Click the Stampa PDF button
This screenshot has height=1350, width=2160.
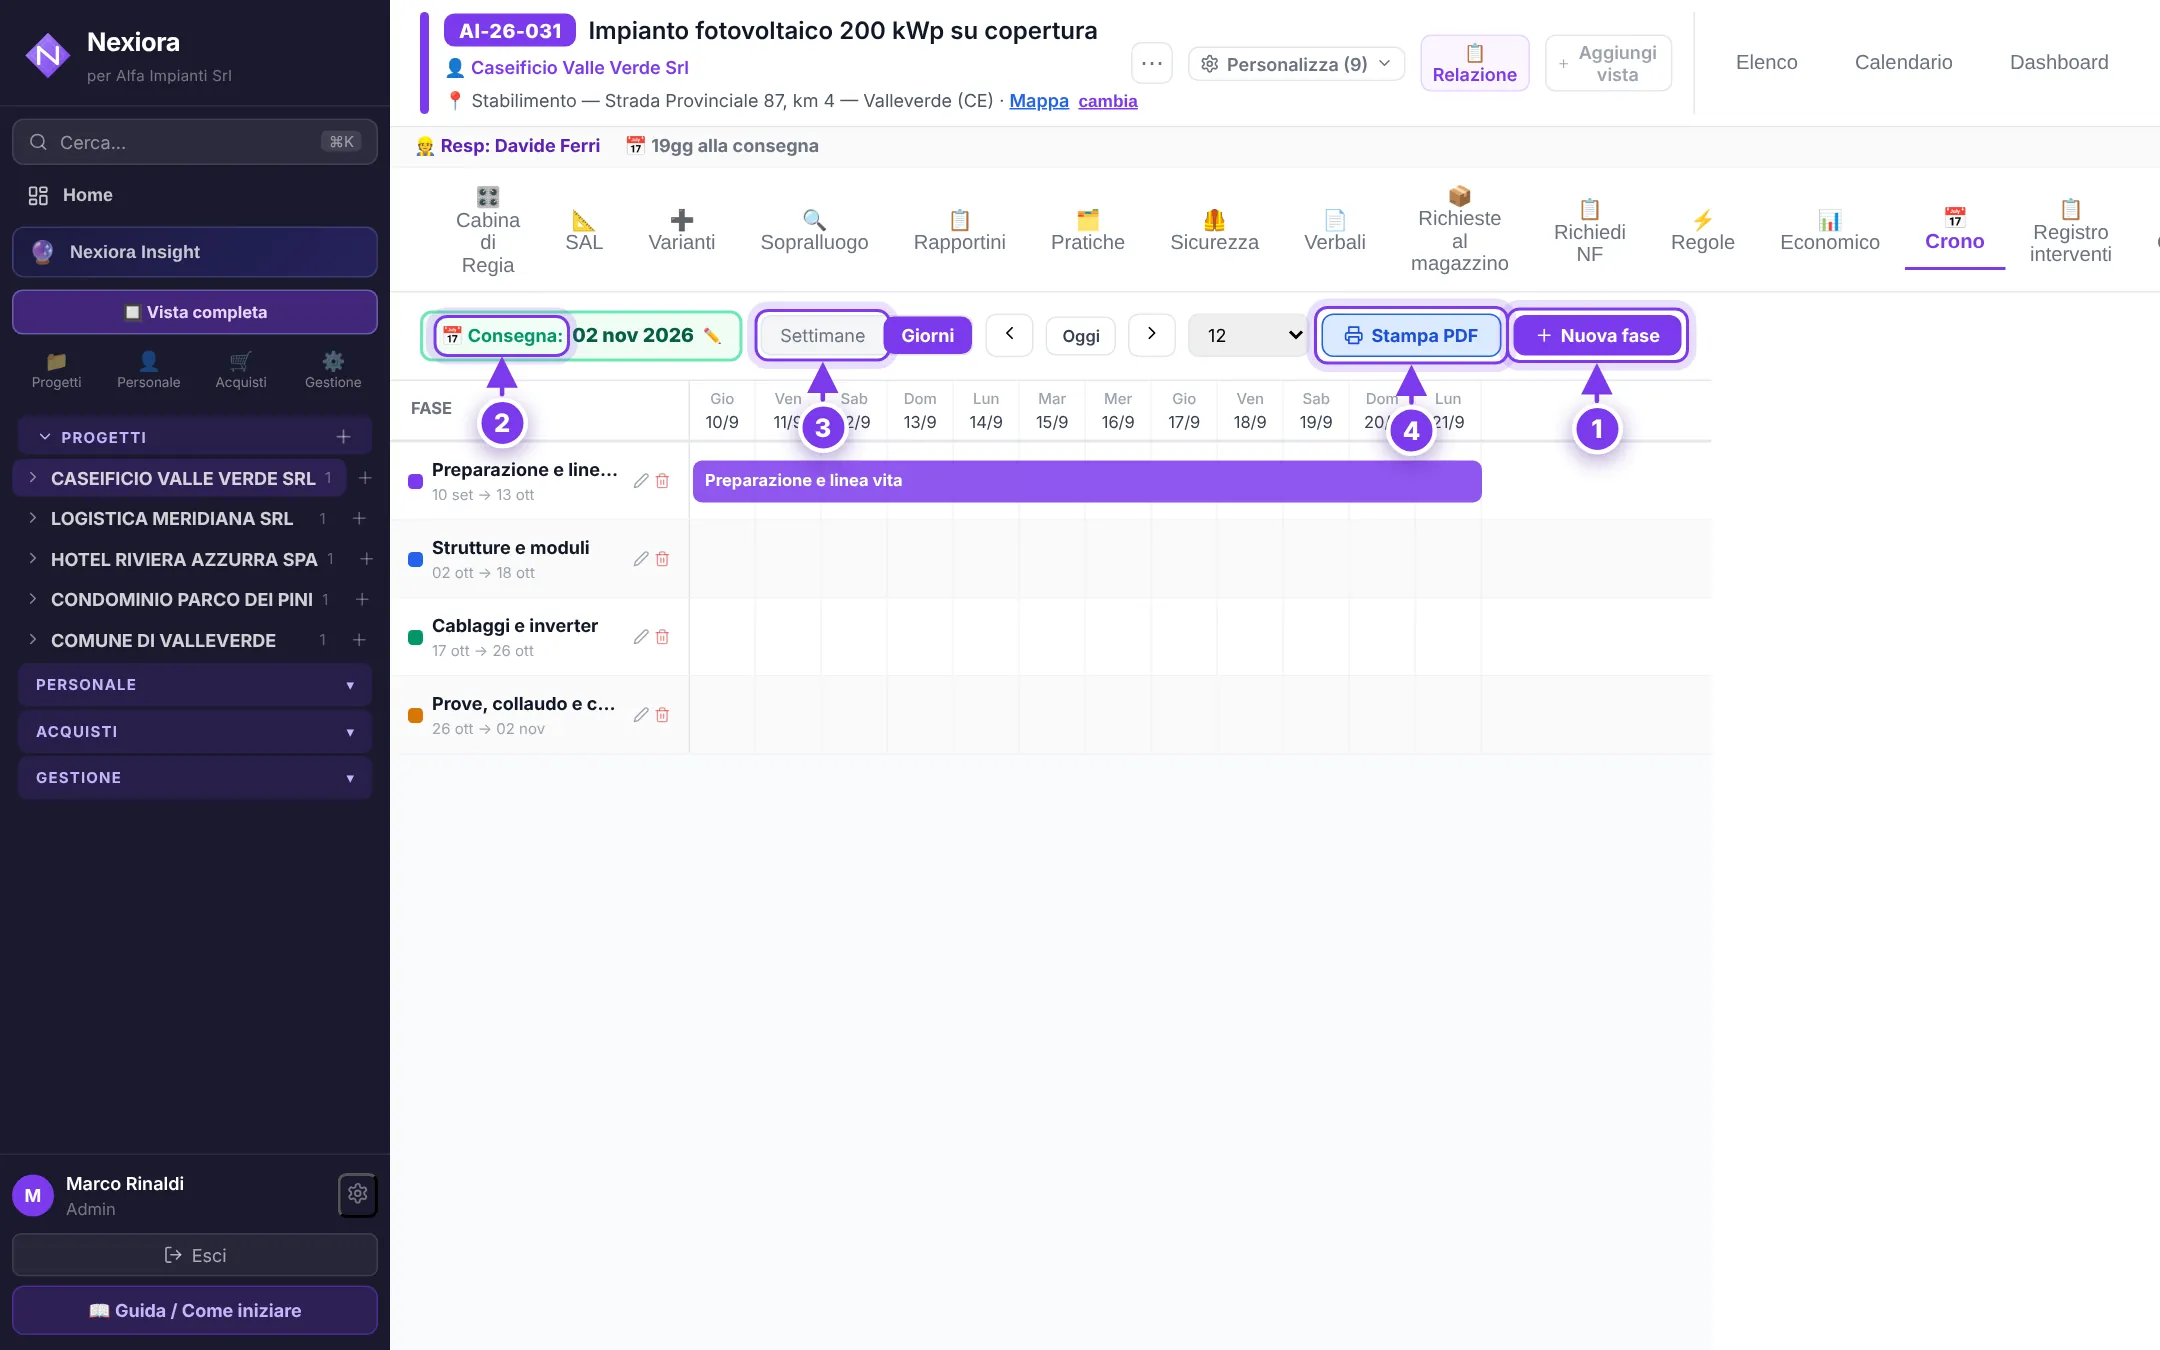1411,336
